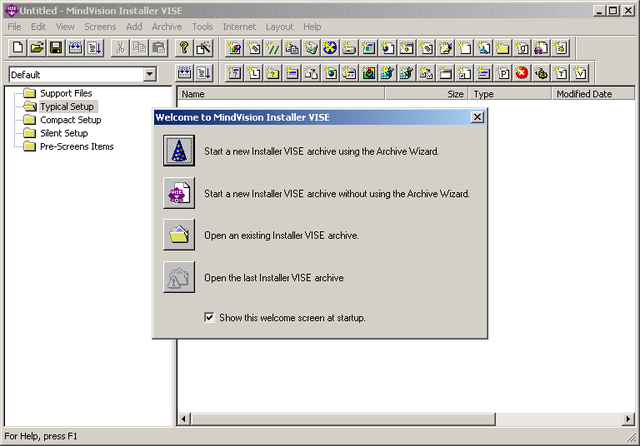The width and height of the screenshot is (640, 446).
Task: Click the magic wand wizard toolbar icon
Action: pos(203,48)
